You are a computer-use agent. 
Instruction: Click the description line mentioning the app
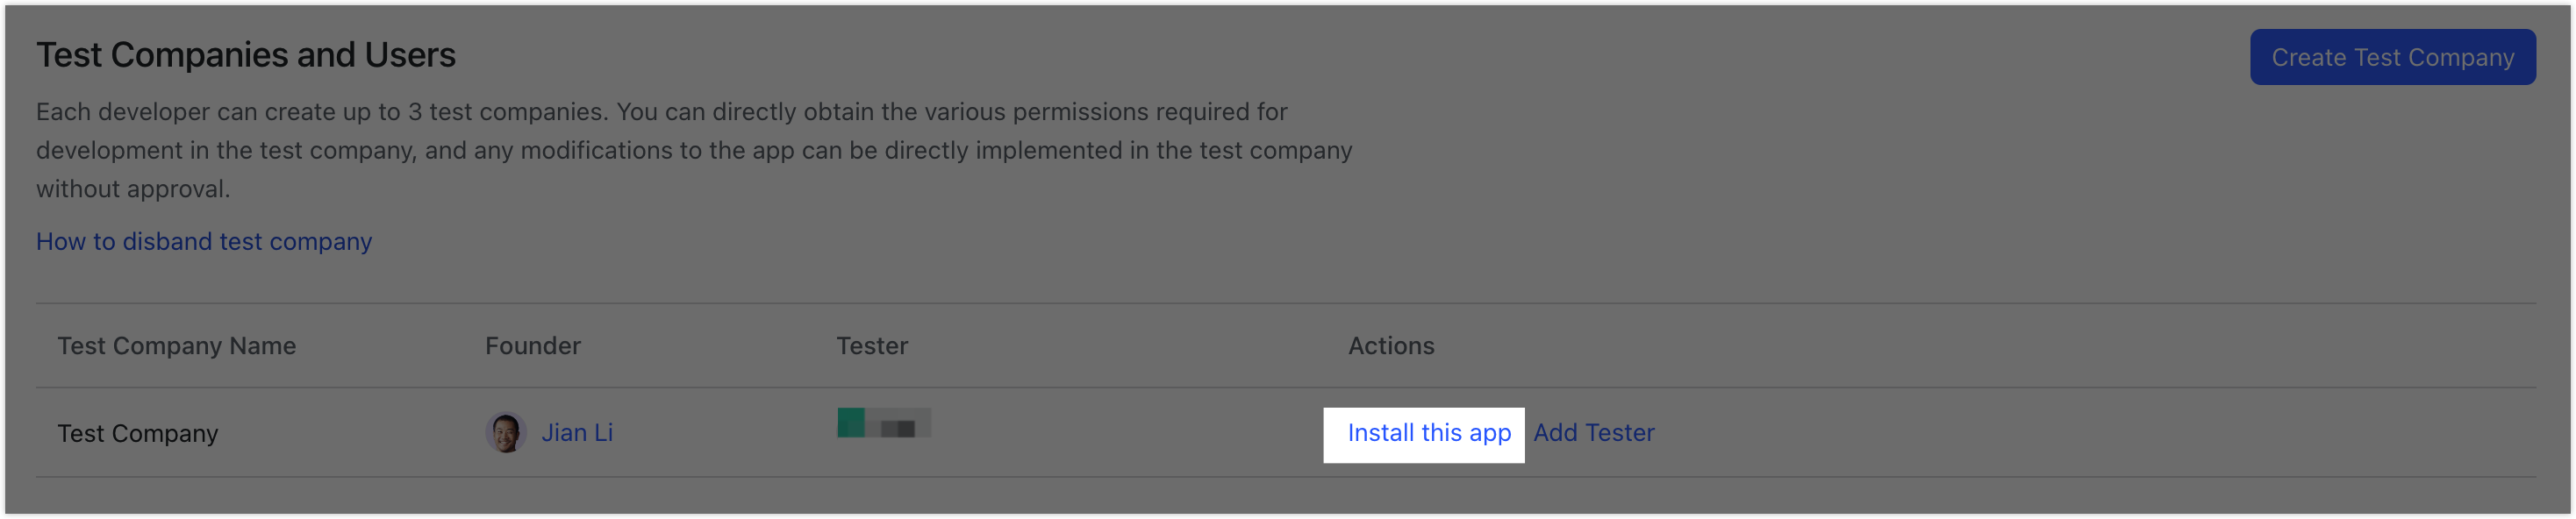click(x=694, y=151)
